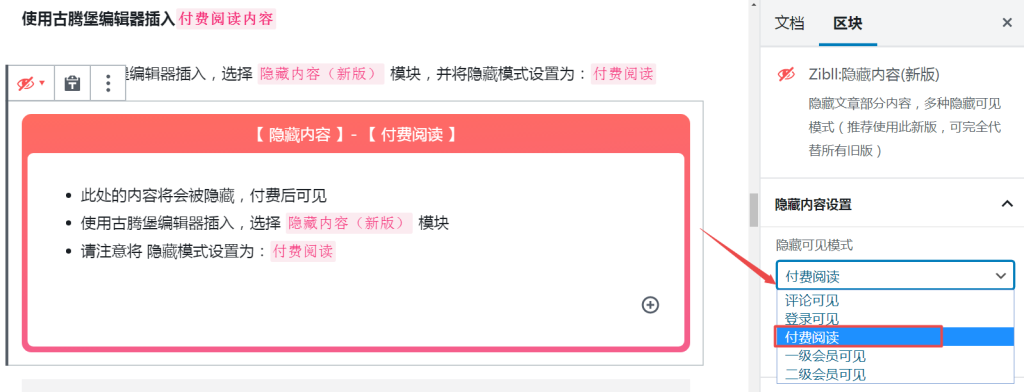The width and height of the screenshot is (1024, 392).
Task: Open the clipboard icon in block toolbar
Action: (x=72, y=83)
